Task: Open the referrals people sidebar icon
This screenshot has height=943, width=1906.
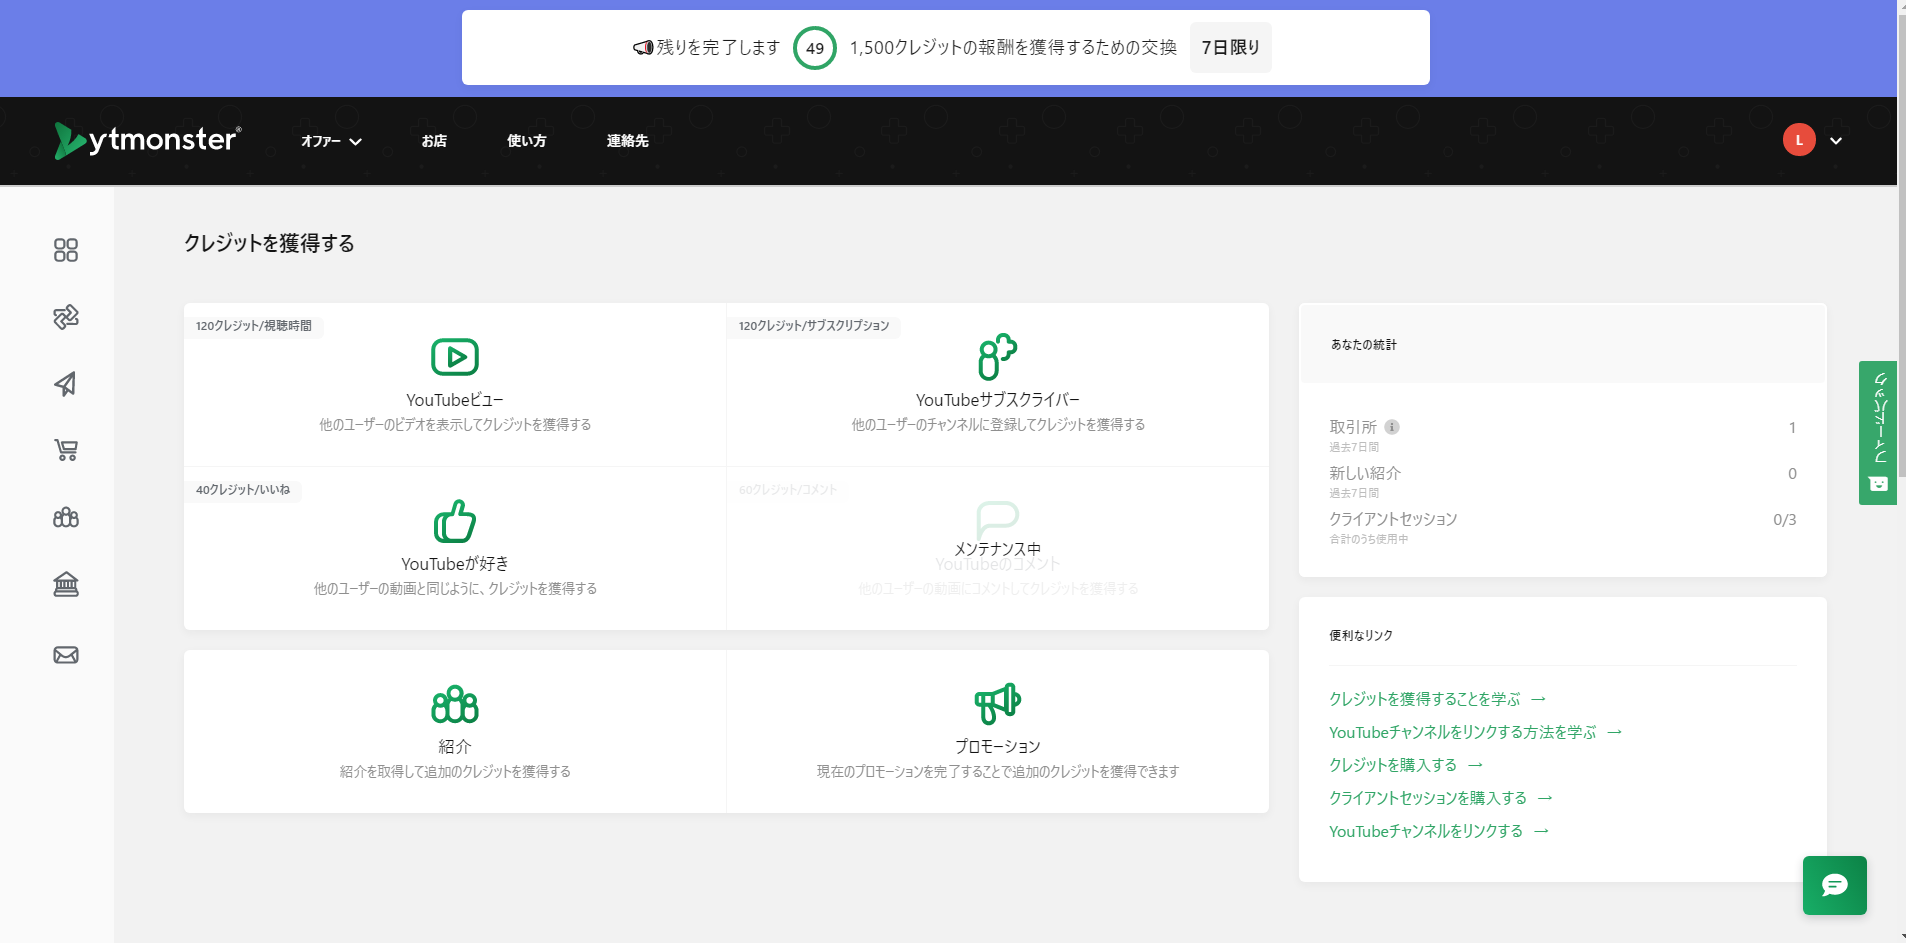Action: (66, 517)
